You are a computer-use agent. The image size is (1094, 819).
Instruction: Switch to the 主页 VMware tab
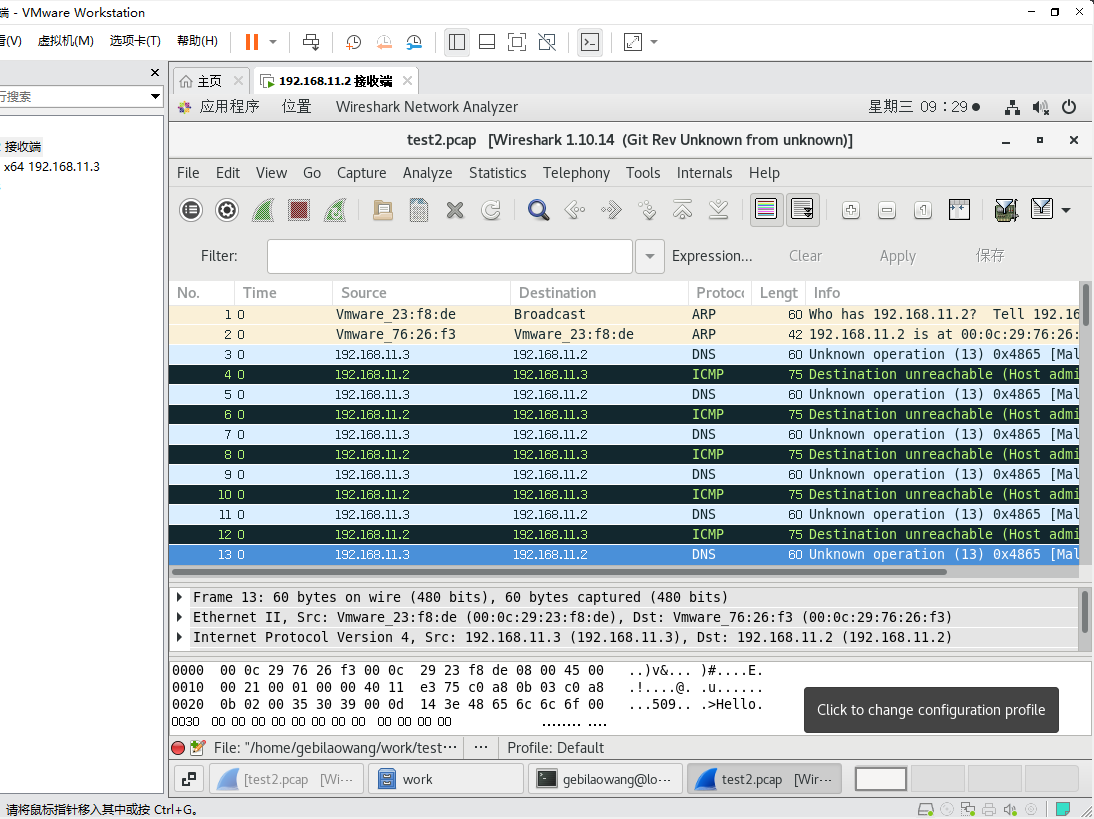pos(209,81)
